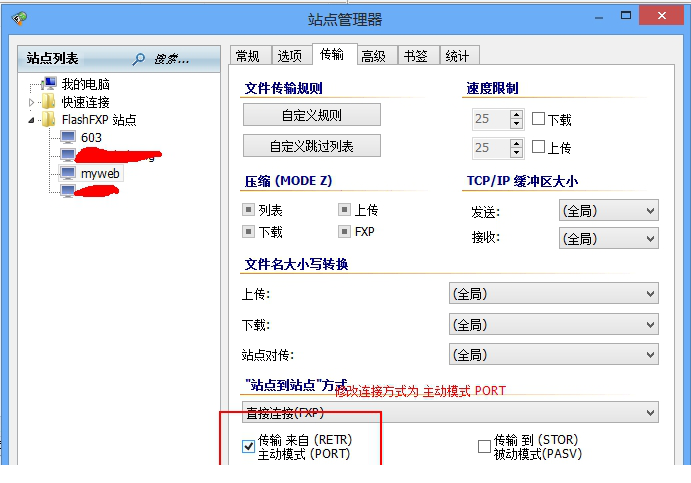Click the FlashFXP app icon in title bar
Screen dimensions: 691x483
(19, 18)
